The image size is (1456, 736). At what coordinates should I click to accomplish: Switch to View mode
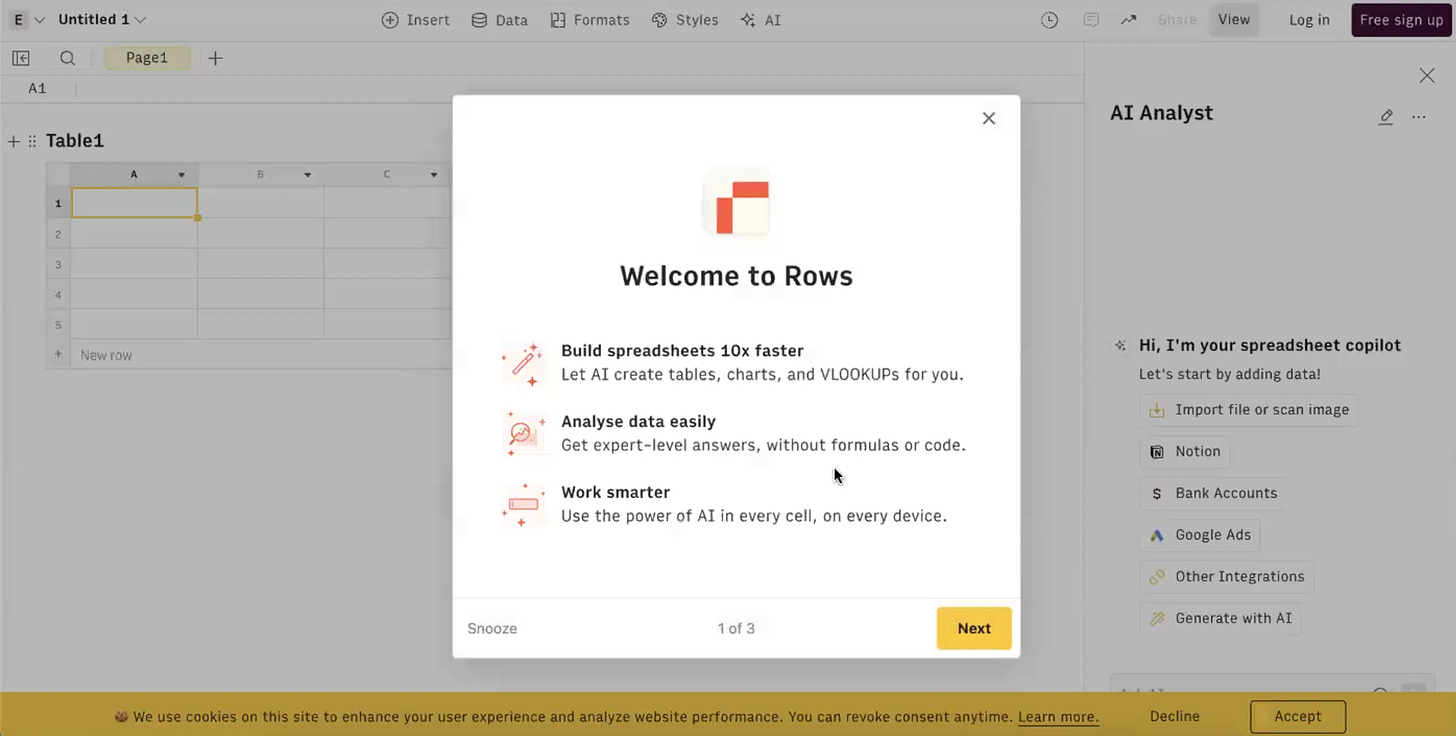(1234, 20)
